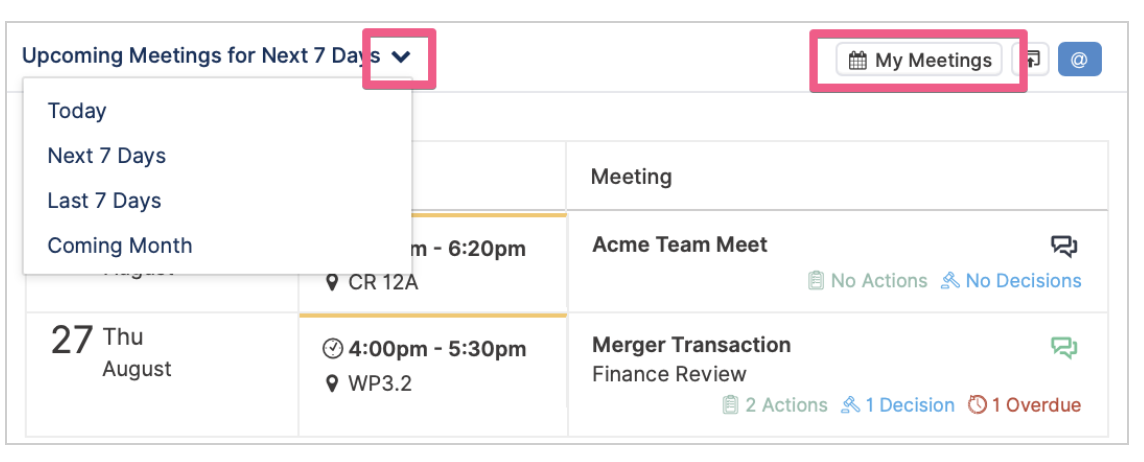
Task: View the 1 Overdue item
Action: pyautogui.click(x=1024, y=405)
